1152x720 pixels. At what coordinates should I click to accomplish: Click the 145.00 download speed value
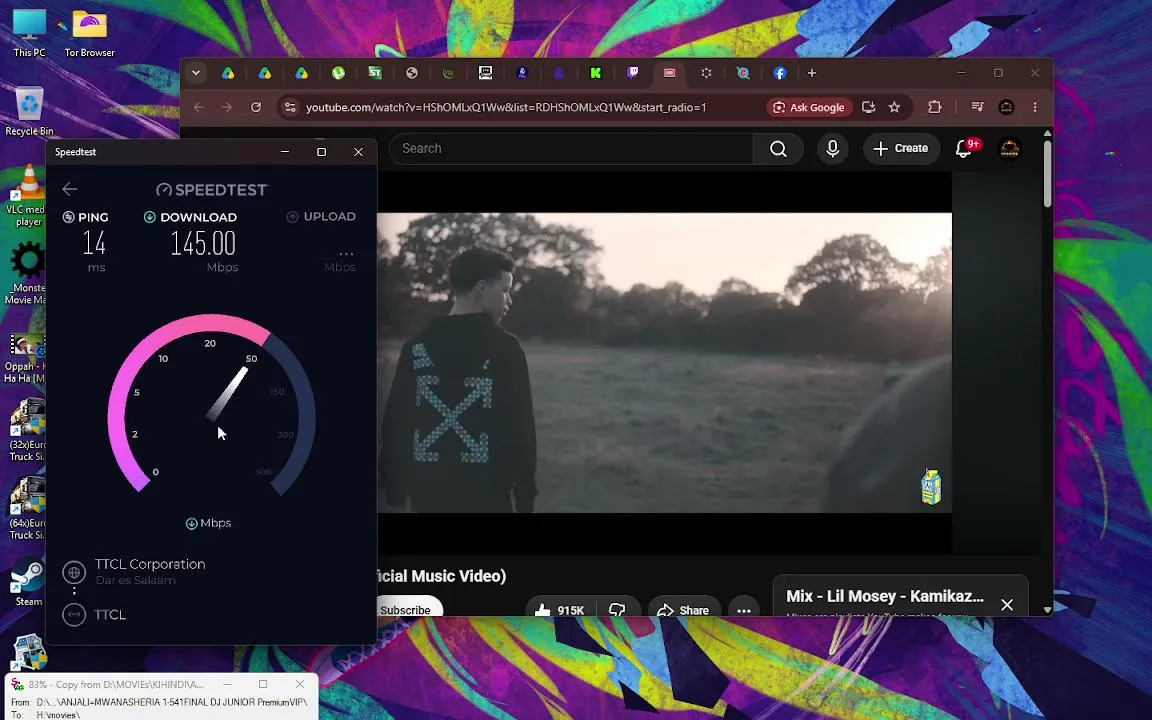(203, 243)
